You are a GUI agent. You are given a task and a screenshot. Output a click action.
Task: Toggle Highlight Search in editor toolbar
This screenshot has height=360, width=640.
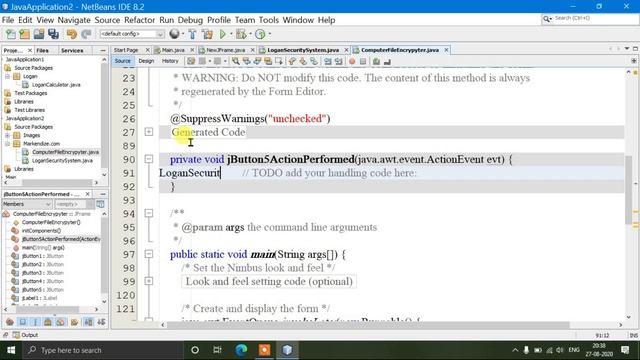point(268,62)
